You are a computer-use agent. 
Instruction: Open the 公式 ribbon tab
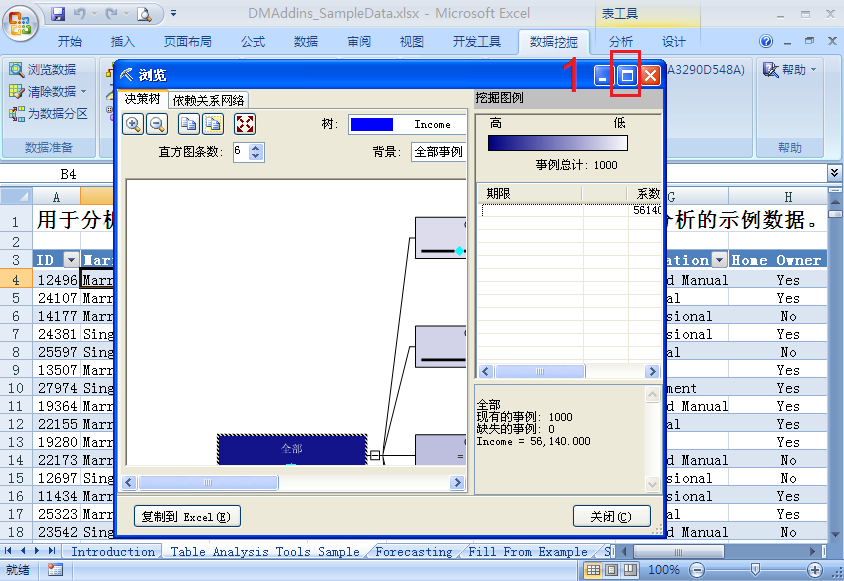pyautogui.click(x=252, y=41)
